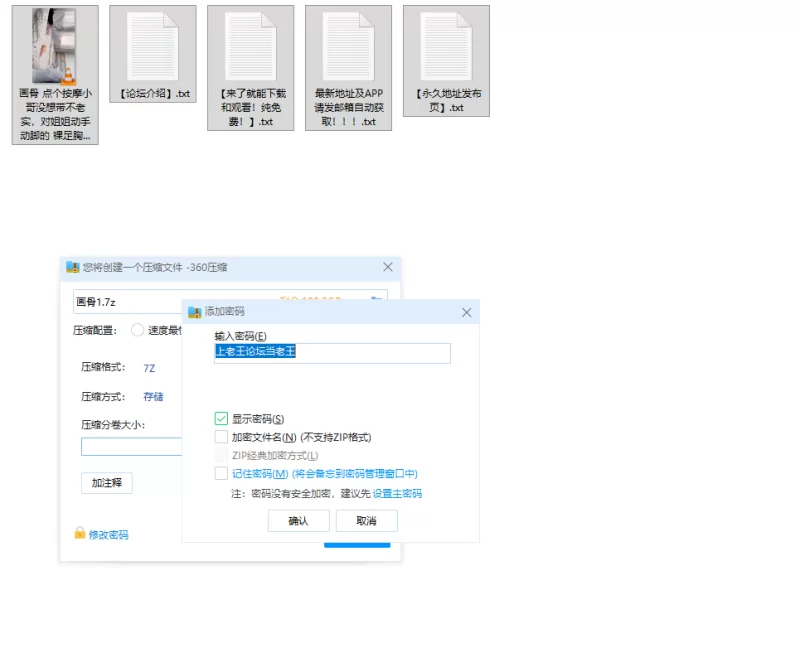Click the 压缩分卷大小 input box
Screen dimensions: 800x653
pyautogui.click(x=132, y=446)
